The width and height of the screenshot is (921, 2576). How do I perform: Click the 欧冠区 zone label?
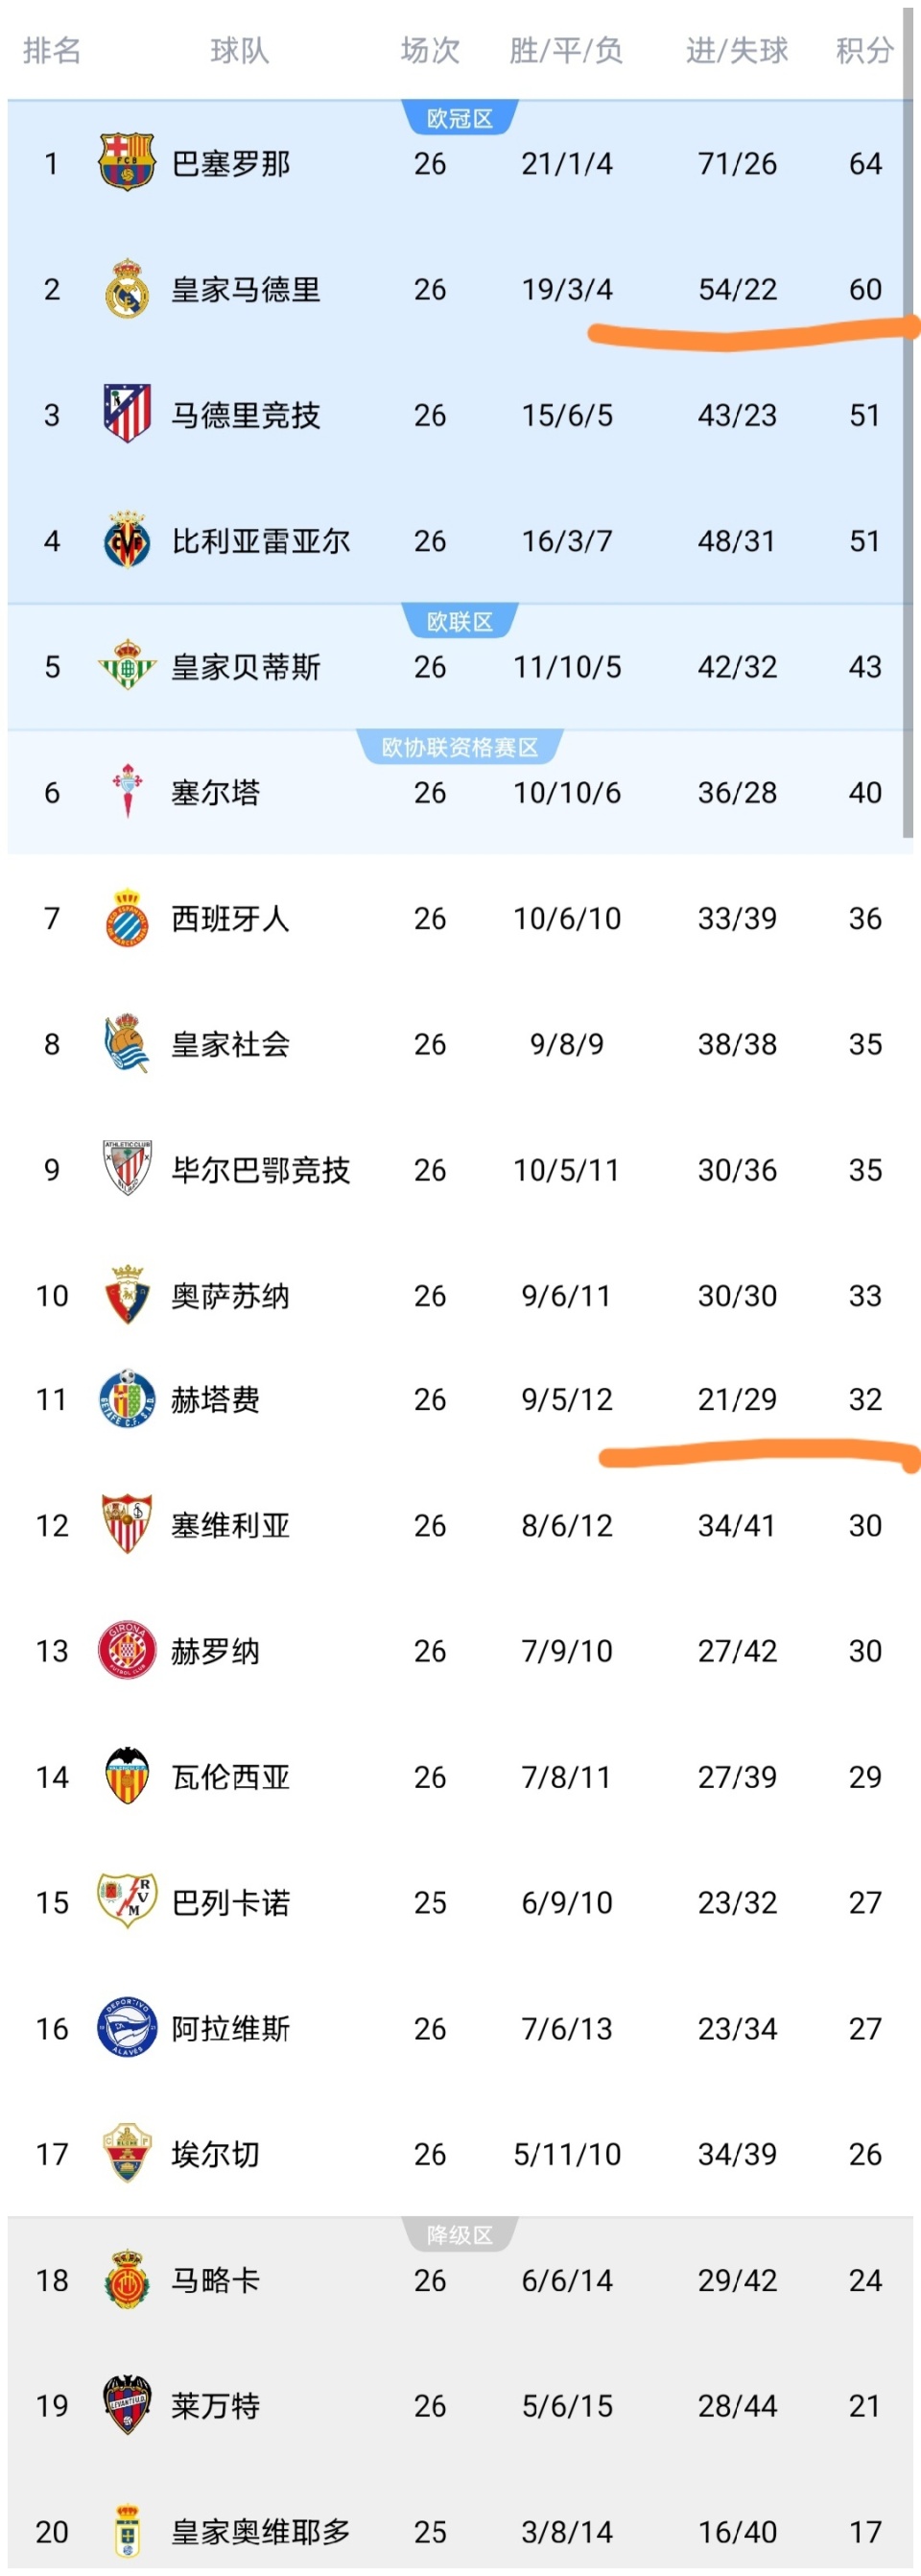coord(460,119)
